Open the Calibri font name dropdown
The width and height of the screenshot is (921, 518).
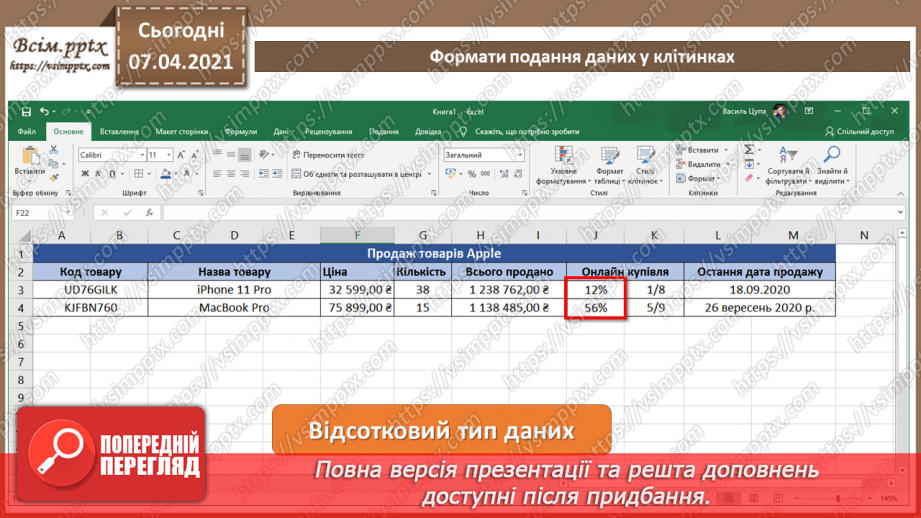(142, 155)
